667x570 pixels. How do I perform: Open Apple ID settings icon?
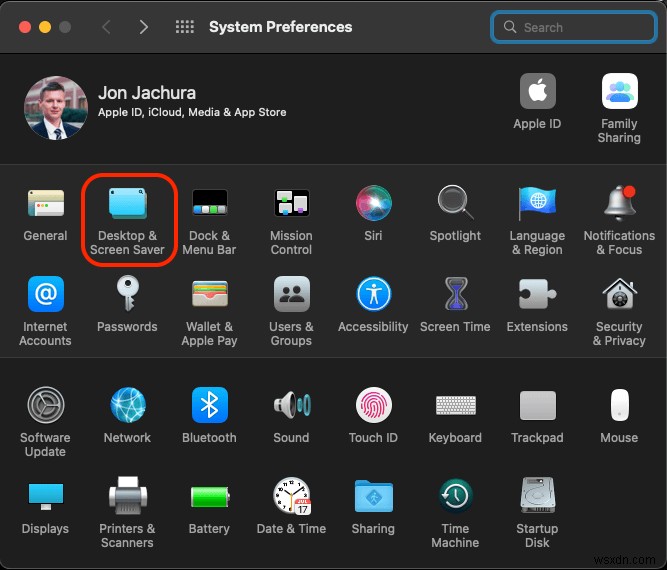(537, 91)
